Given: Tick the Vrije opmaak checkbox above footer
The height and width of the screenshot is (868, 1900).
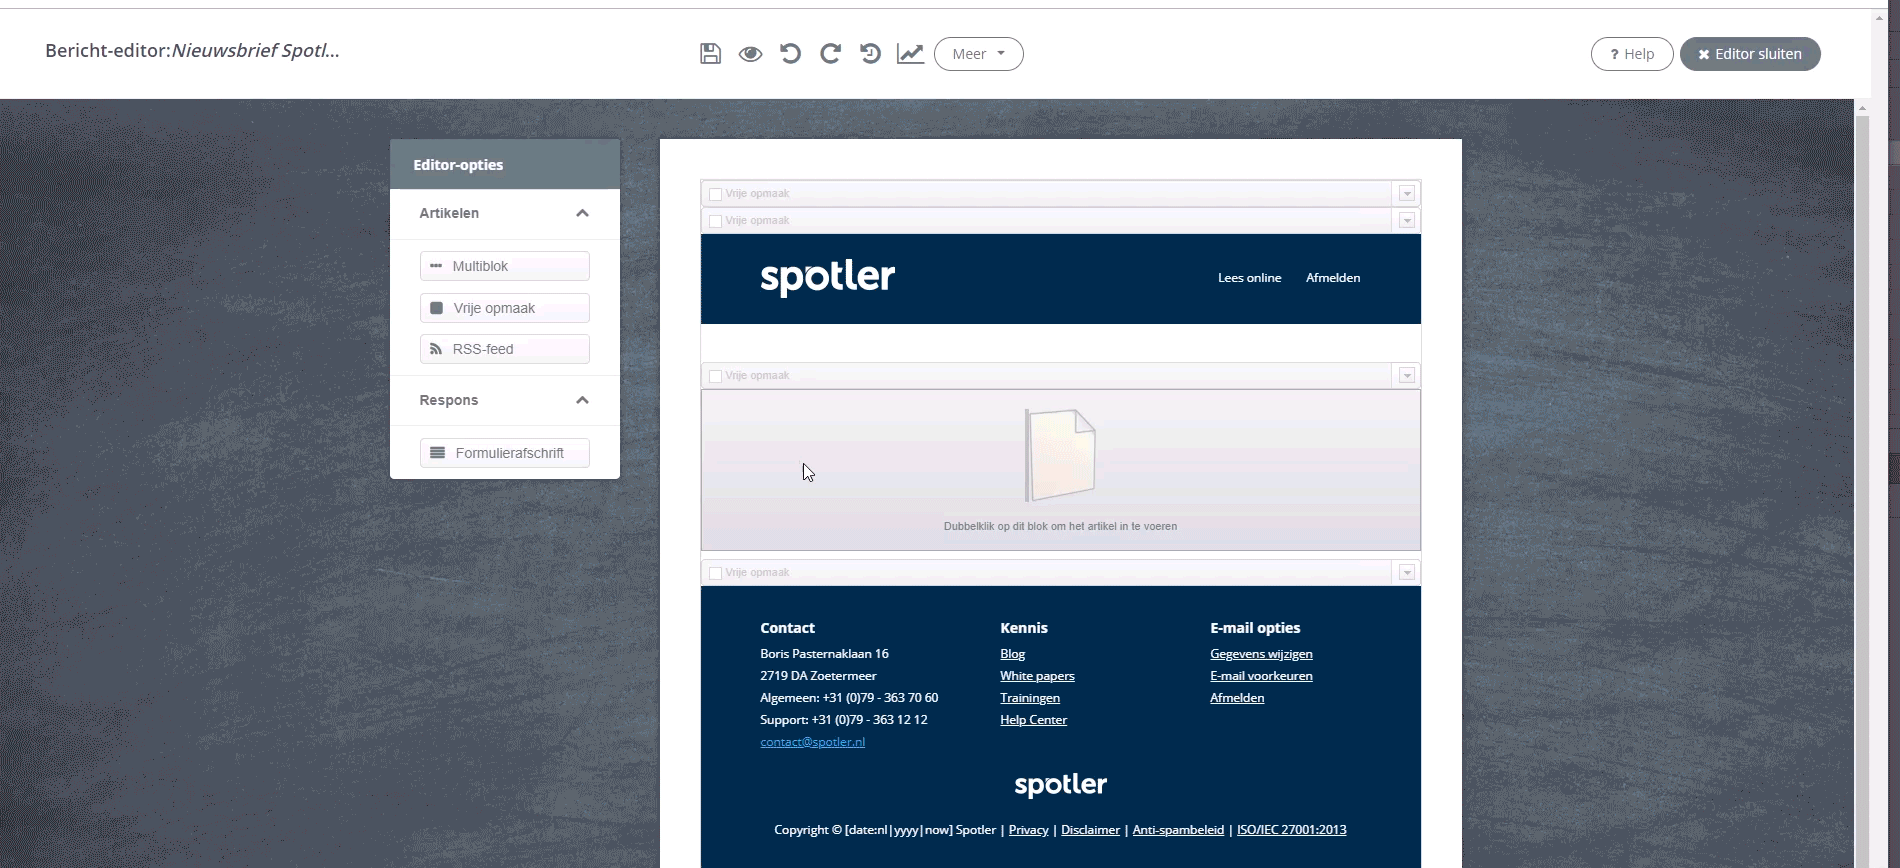Looking at the screenshot, I should coord(715,573).
